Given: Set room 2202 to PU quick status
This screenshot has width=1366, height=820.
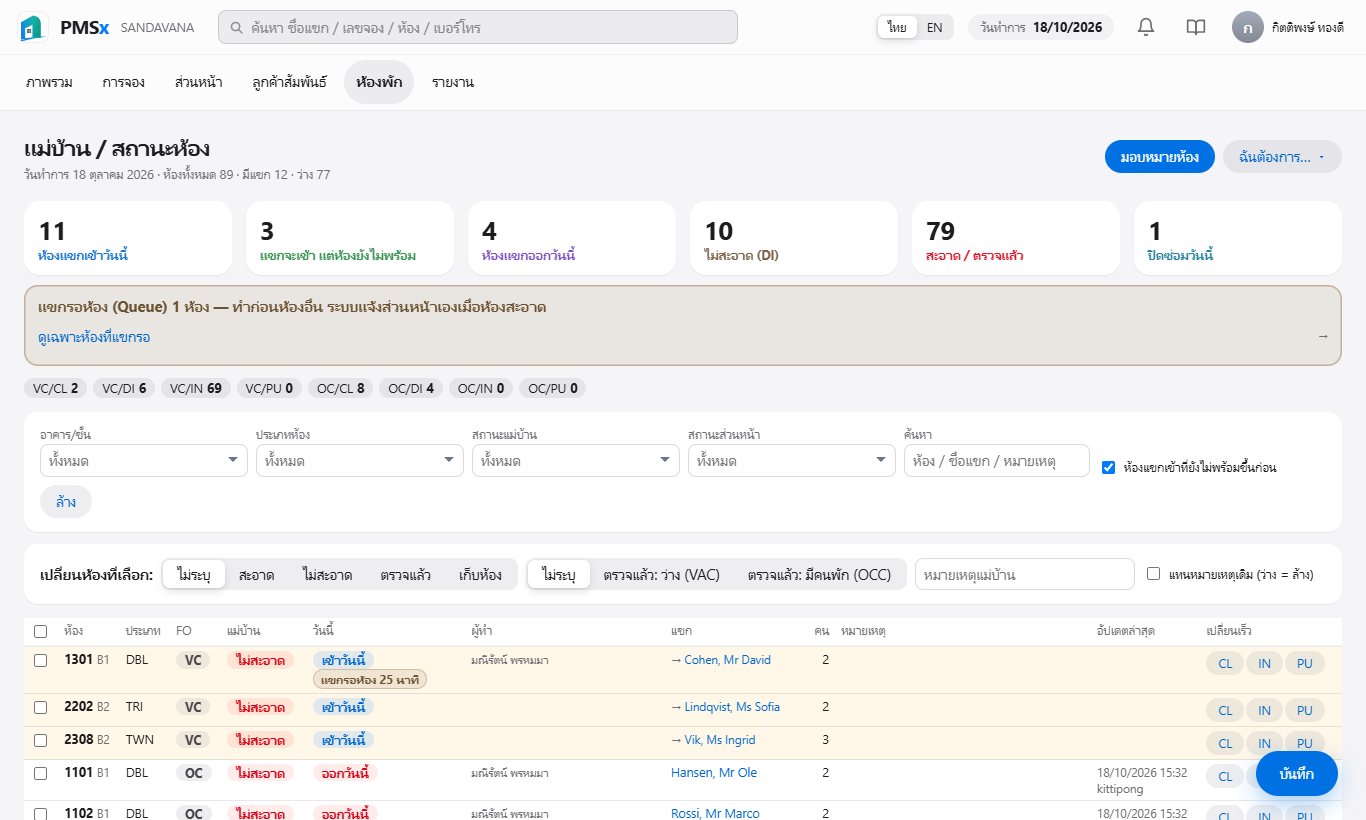Looking at the screenshot, I should pyautogui.click(x=1304, y=710).
